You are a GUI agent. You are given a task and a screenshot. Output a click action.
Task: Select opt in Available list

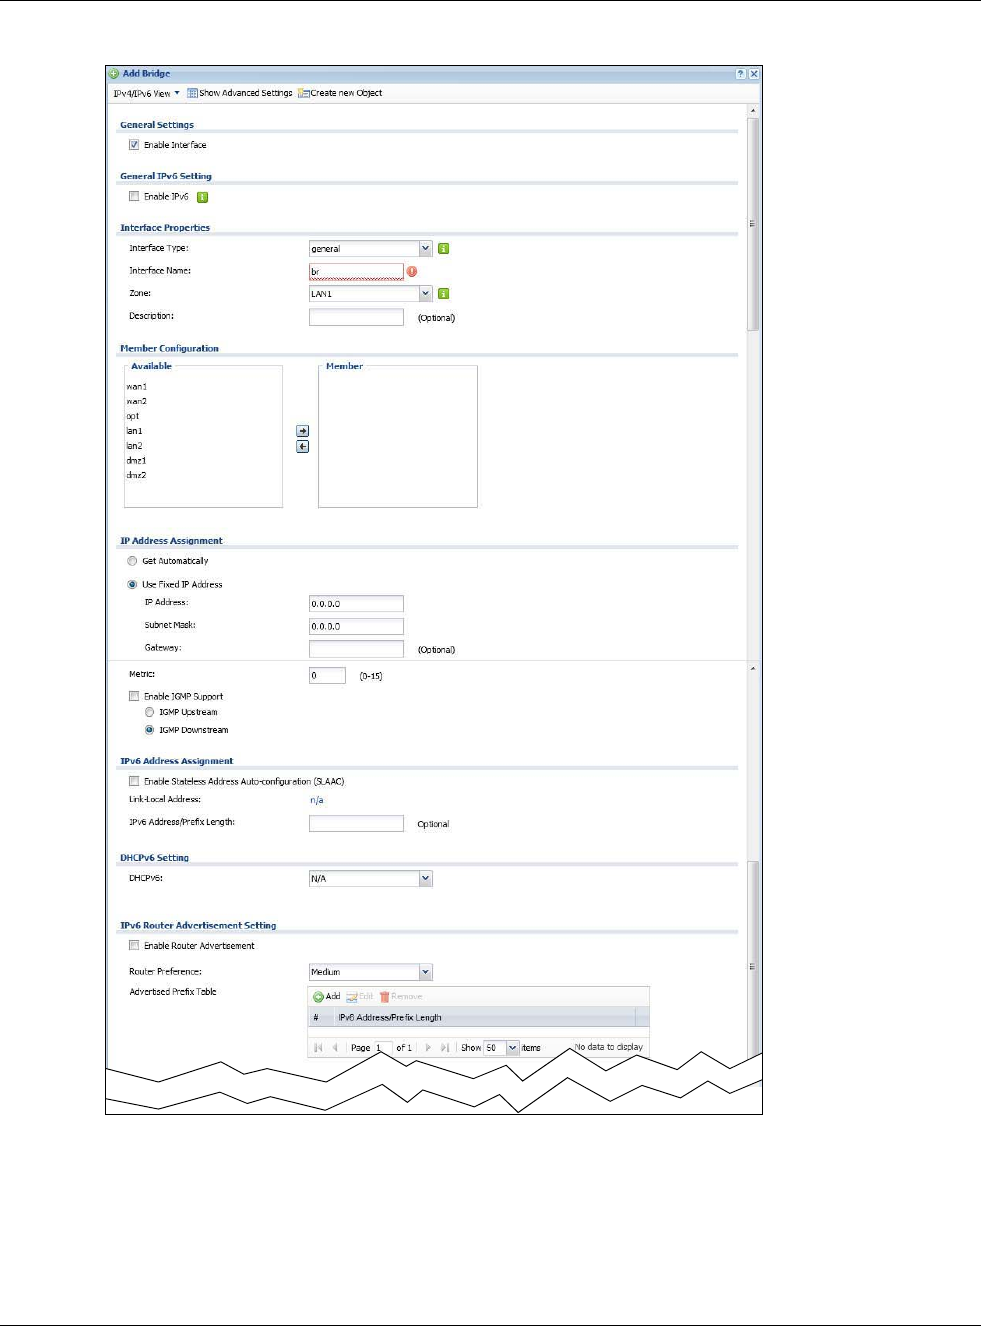click(x=133, y=417)
